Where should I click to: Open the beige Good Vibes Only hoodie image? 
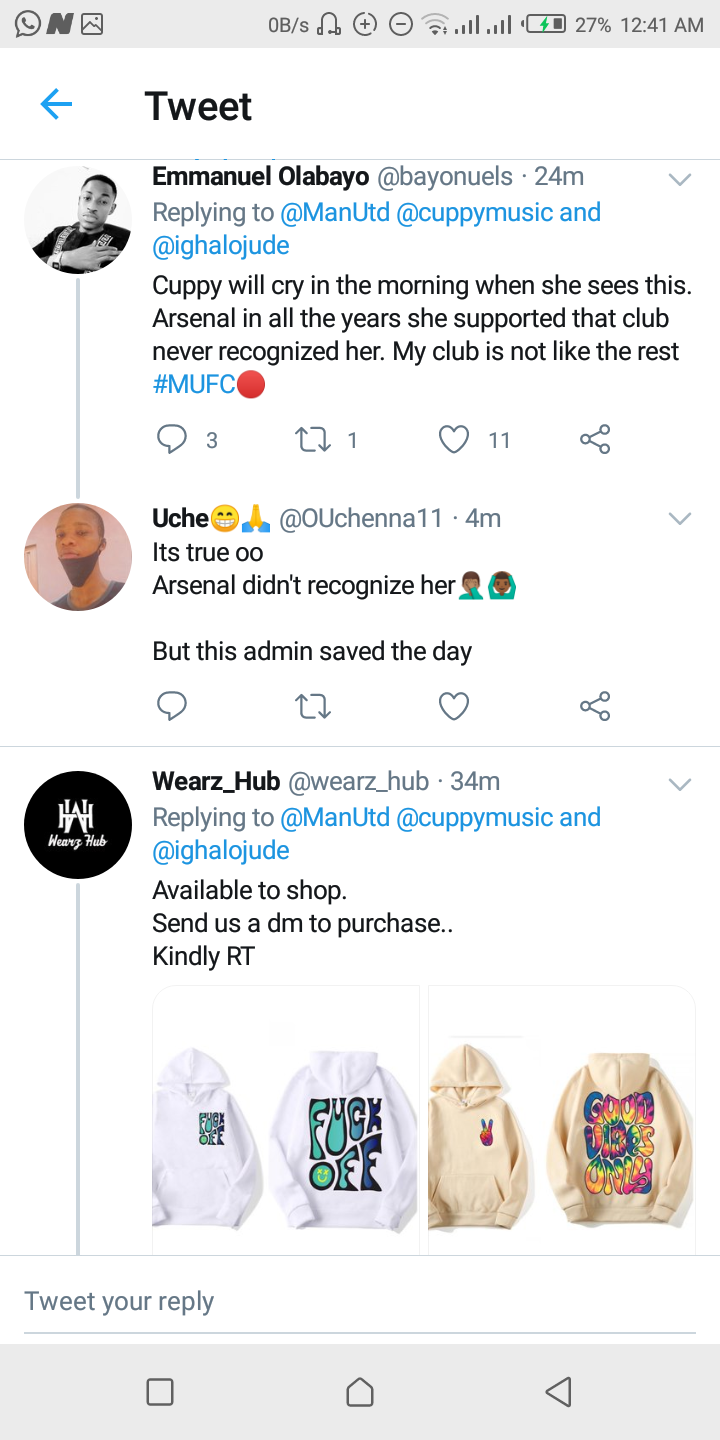click(x=562, y=1120)
